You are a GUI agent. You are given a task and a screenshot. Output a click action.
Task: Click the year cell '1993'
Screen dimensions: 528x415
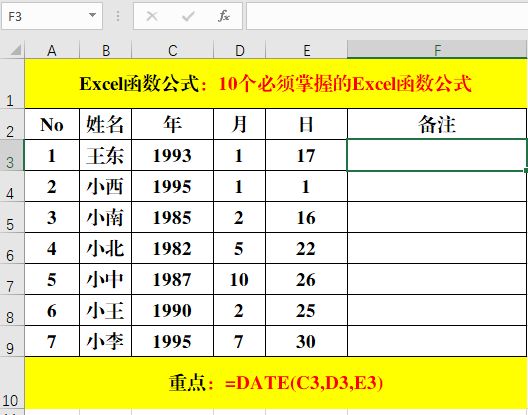click(172, 155)
